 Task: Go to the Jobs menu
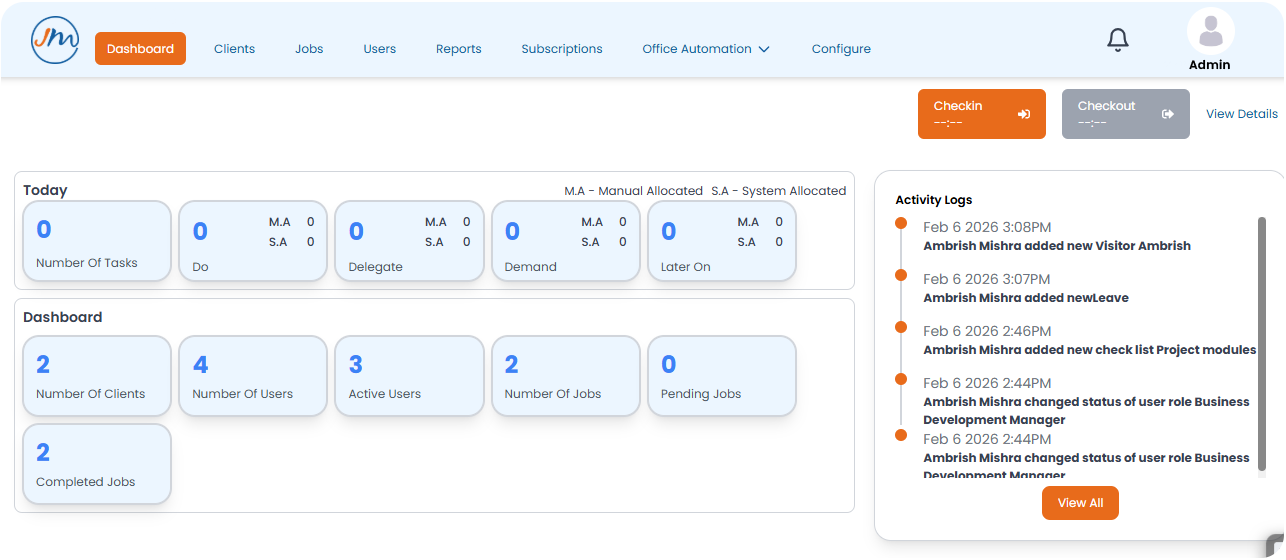(309, 49)
